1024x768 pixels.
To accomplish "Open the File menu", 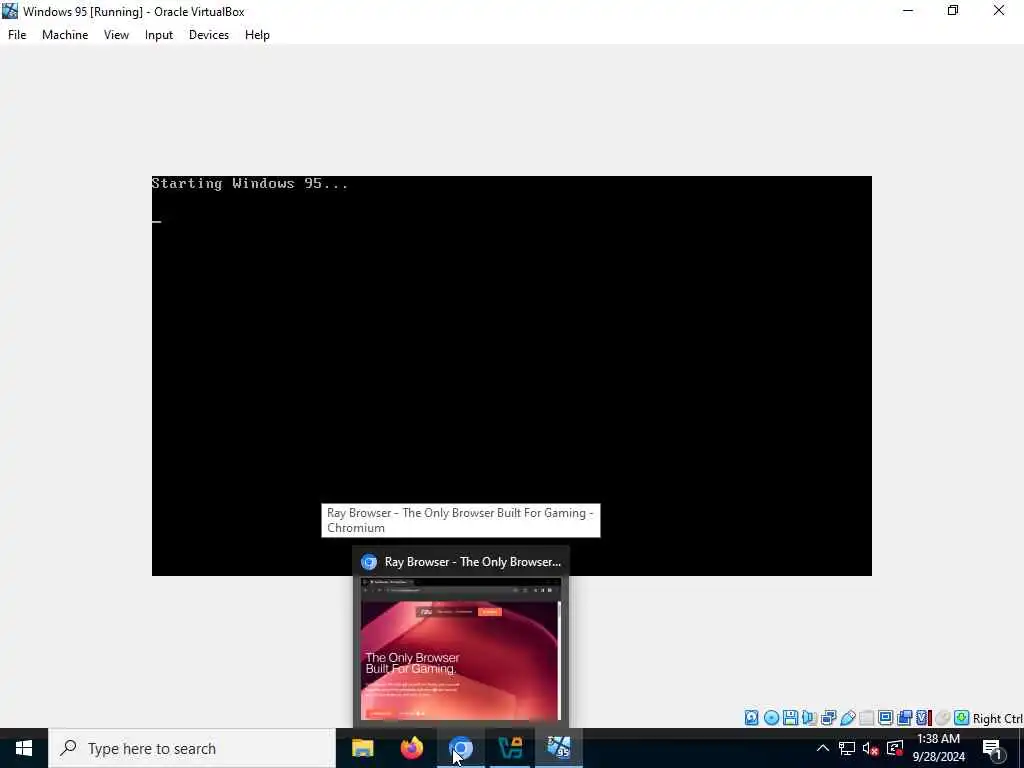I will pyautogui.click(x=17, y=35).
